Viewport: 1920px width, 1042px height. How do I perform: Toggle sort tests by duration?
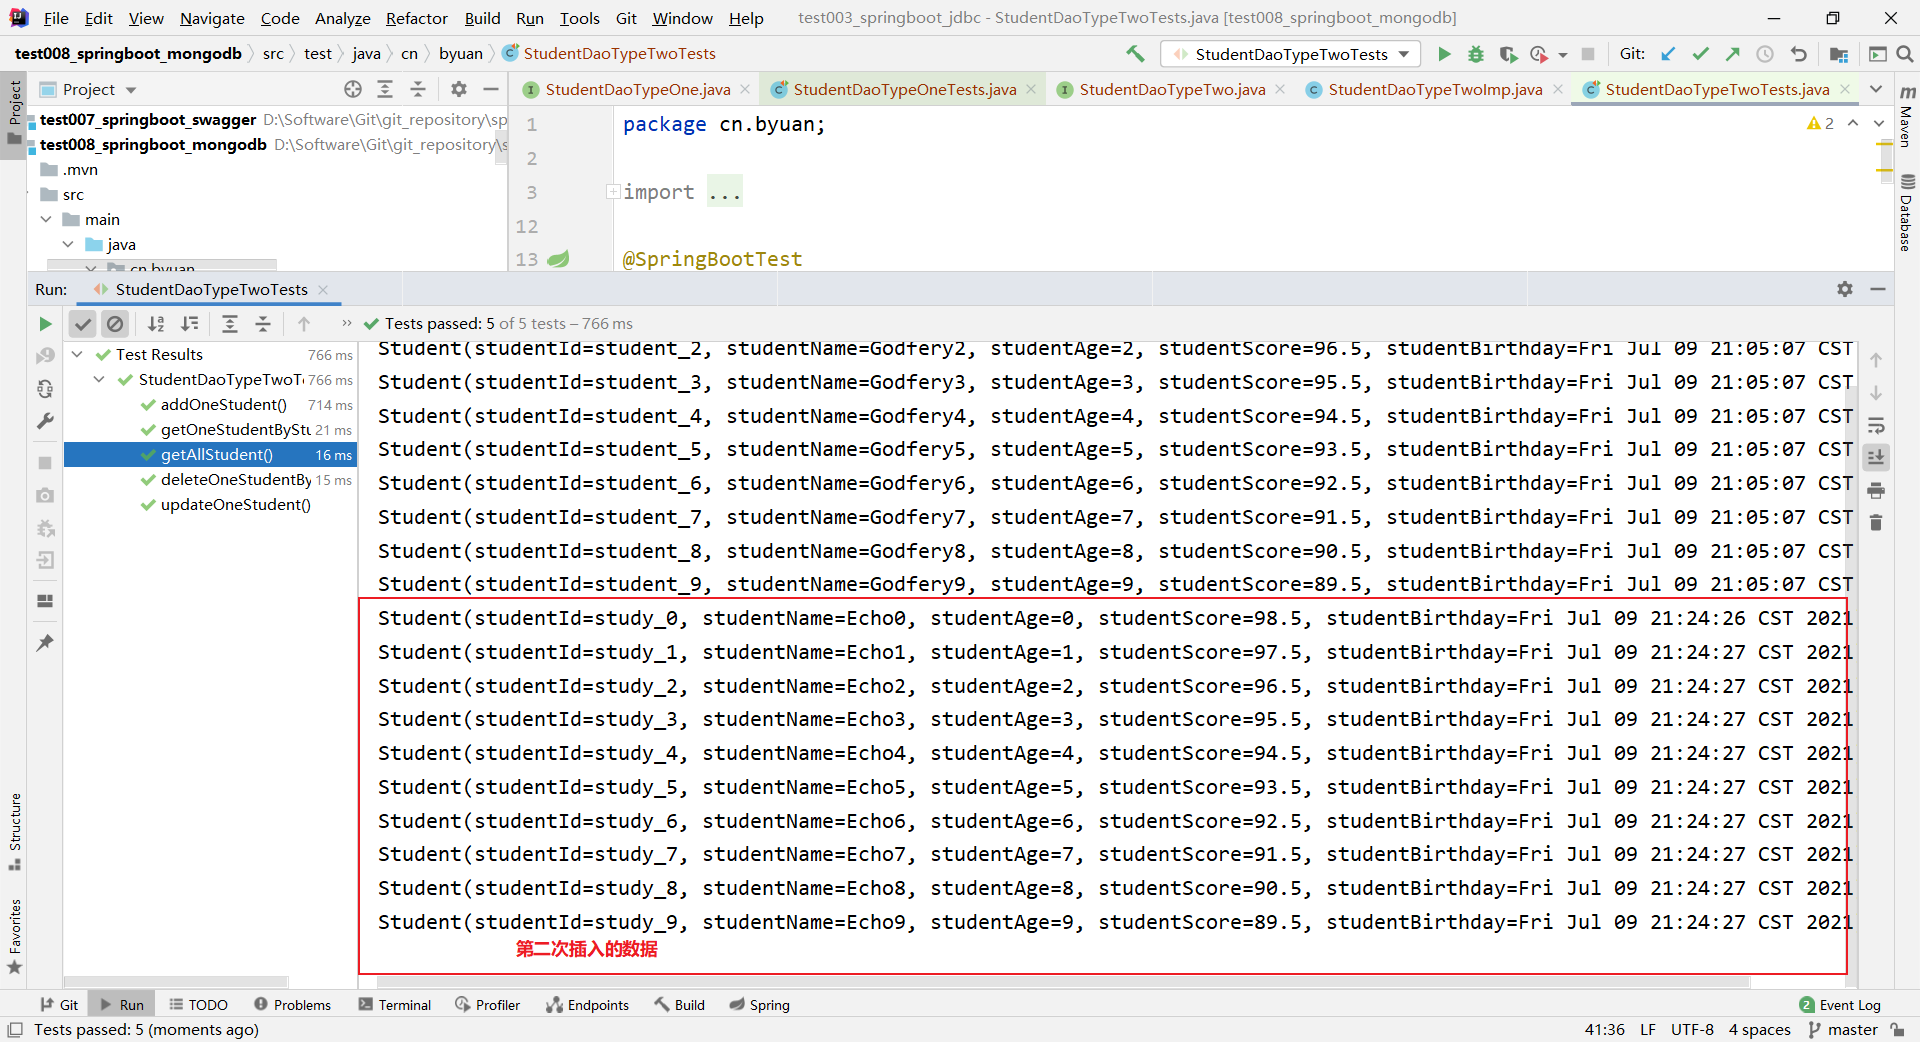point(190,324)
